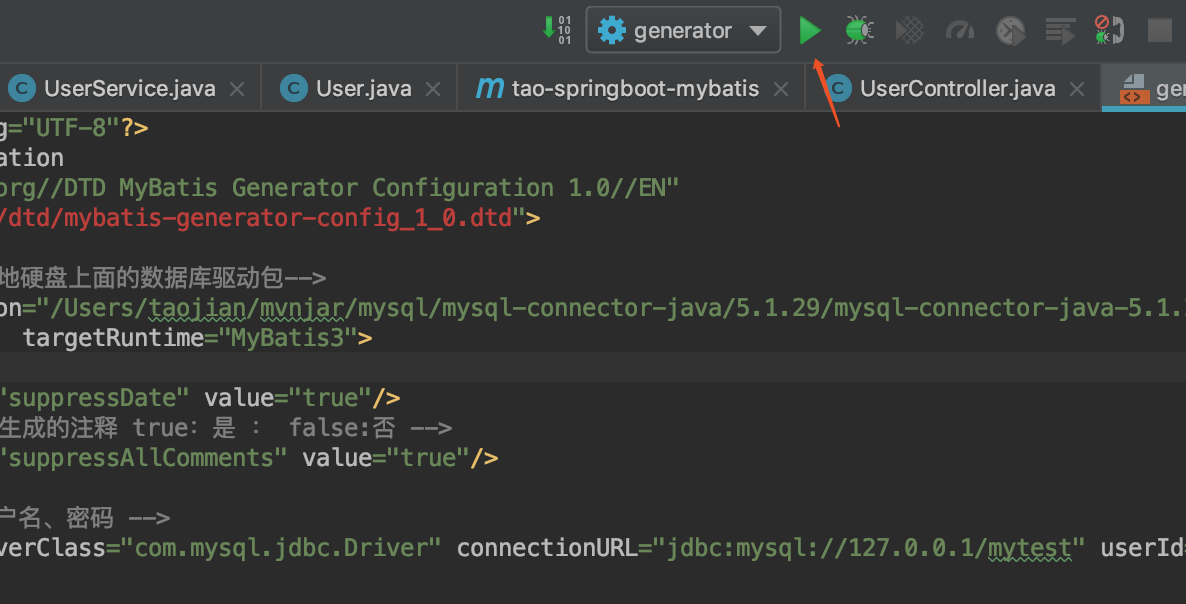The height and width of the screenshot is (604, 1186).
Task: Close the tao-springboot-mybatis tab
Action: [x=783, y=89]
